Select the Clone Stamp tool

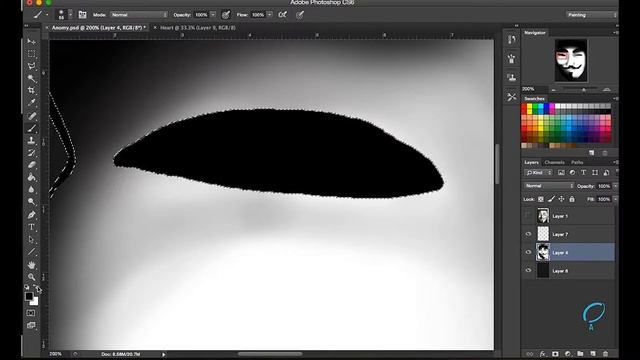[x=31, y=141]
